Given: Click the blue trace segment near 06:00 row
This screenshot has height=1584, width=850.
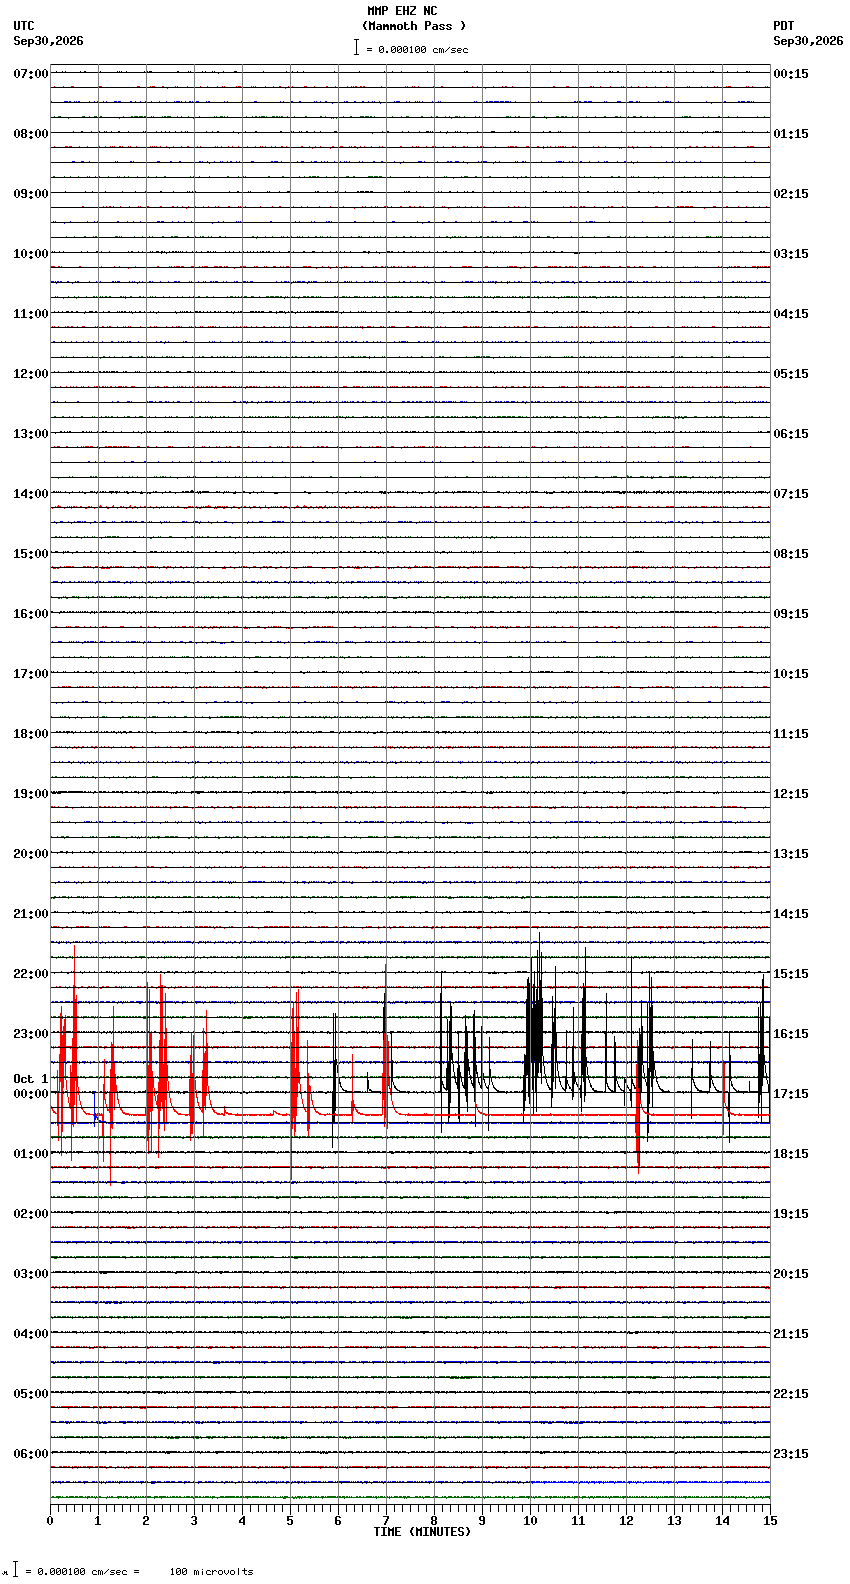Looking at the screenshot, I should (x=650, y=1482).
